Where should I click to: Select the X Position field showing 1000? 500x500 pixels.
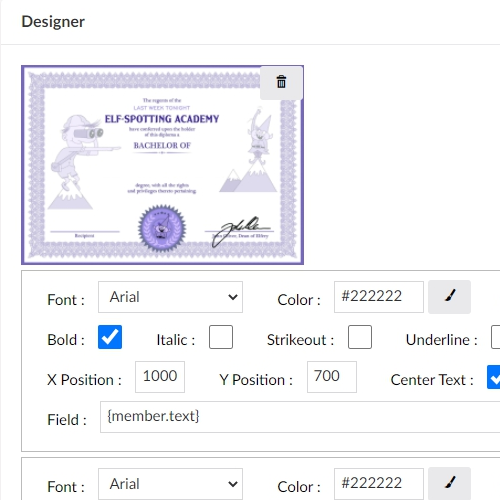[160, 377]
